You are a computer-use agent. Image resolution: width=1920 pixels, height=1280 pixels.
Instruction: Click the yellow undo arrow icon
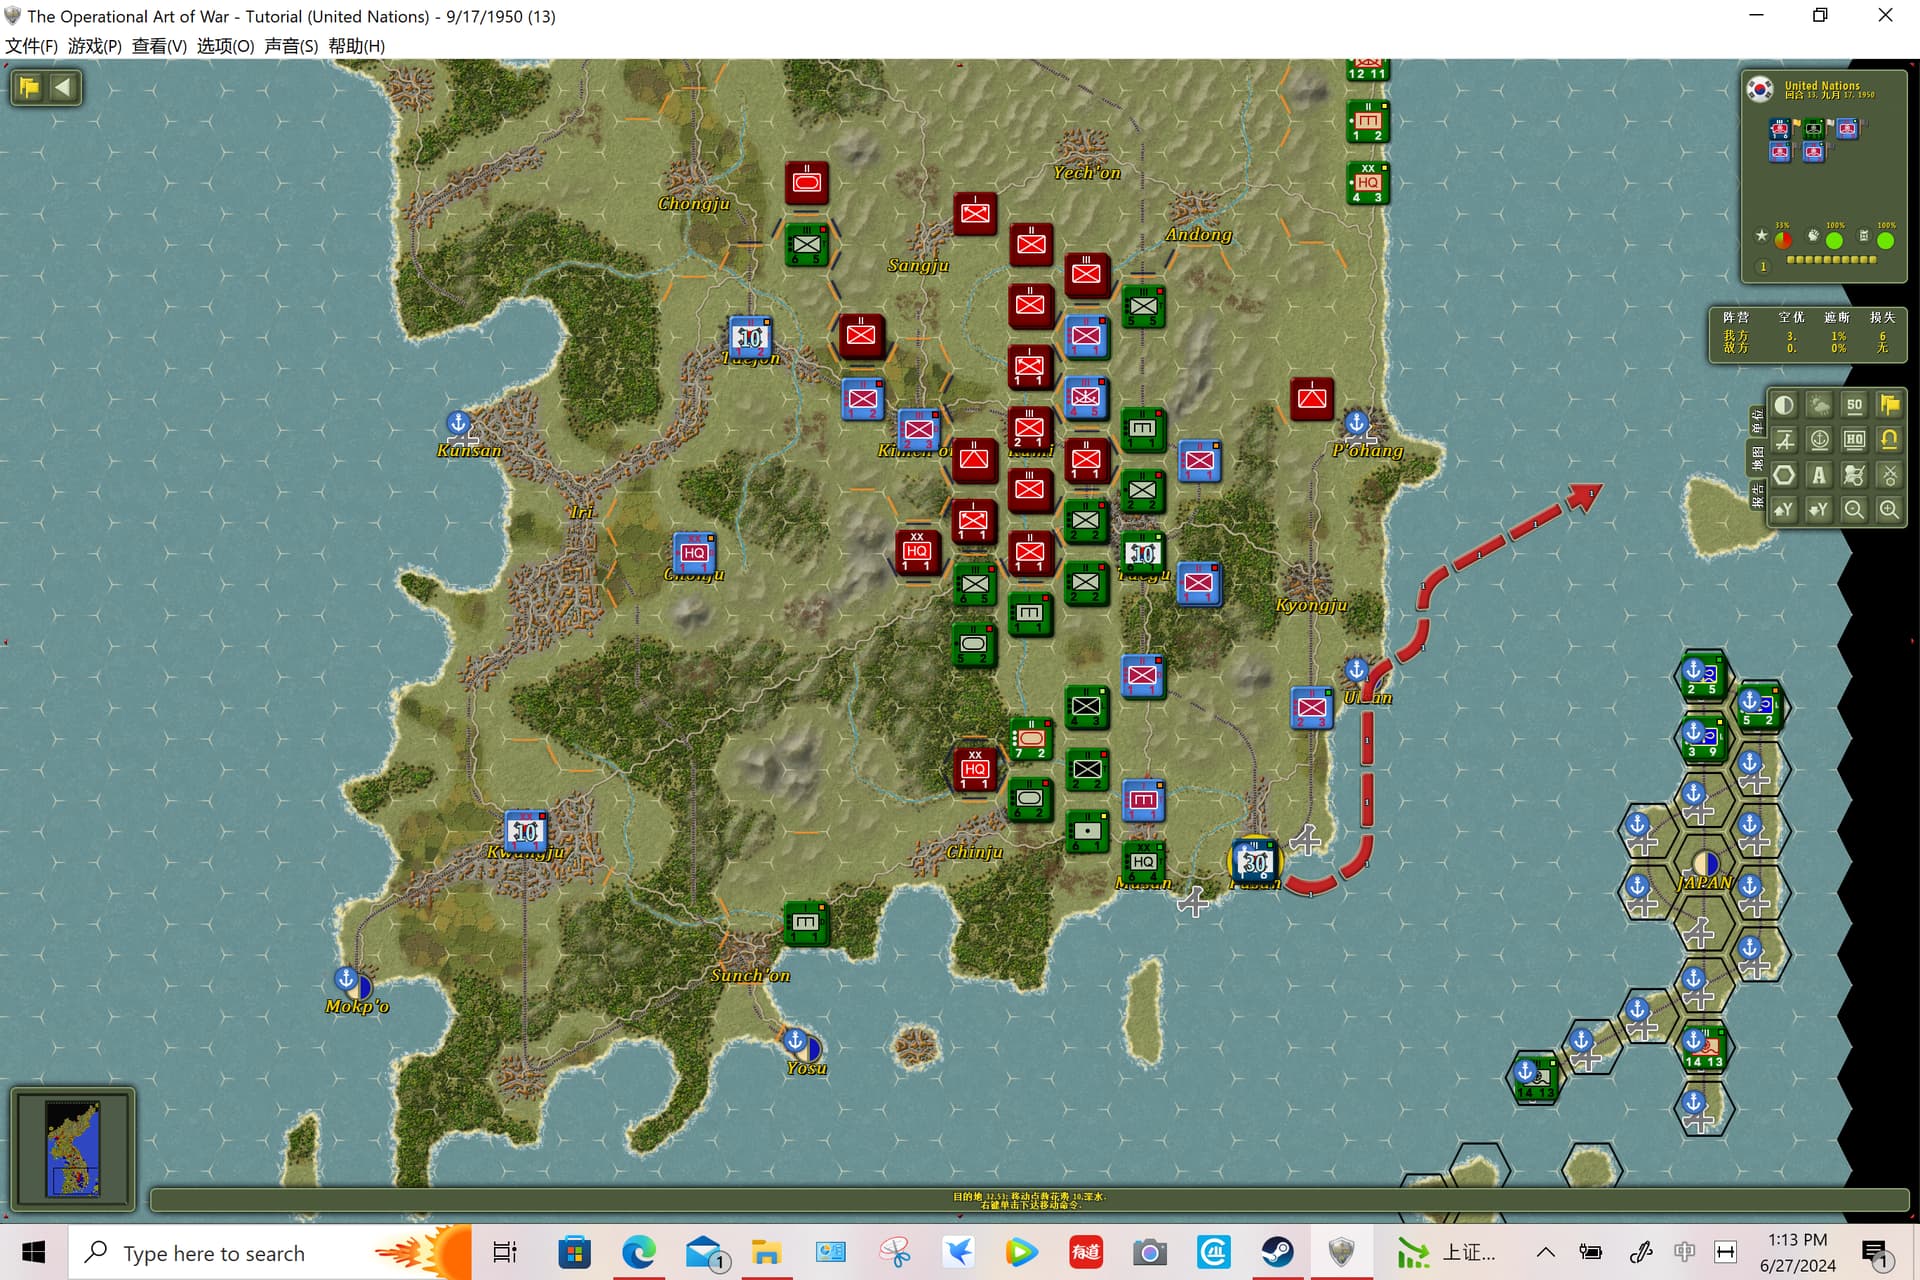[1889, 440]
